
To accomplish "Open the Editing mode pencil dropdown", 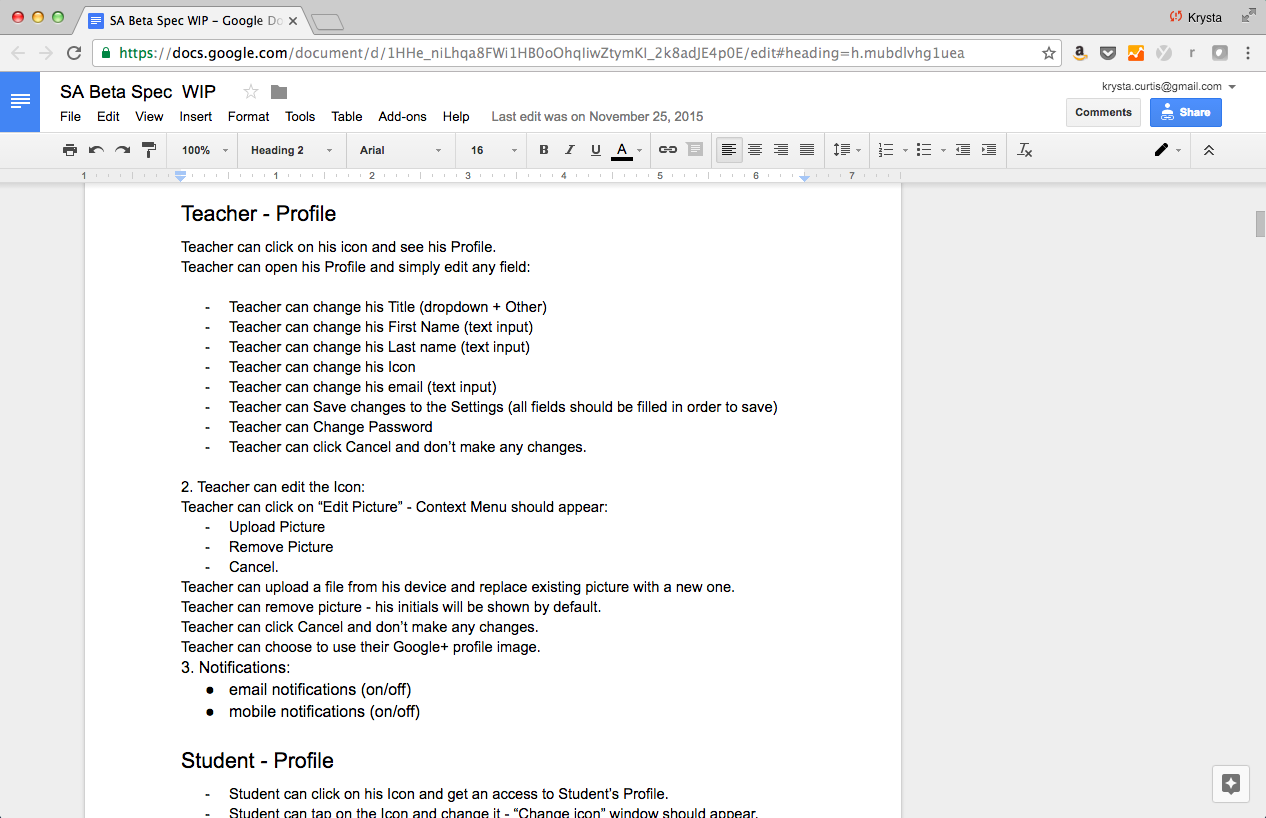I will pyautogui.click(x=1167, y=150).
